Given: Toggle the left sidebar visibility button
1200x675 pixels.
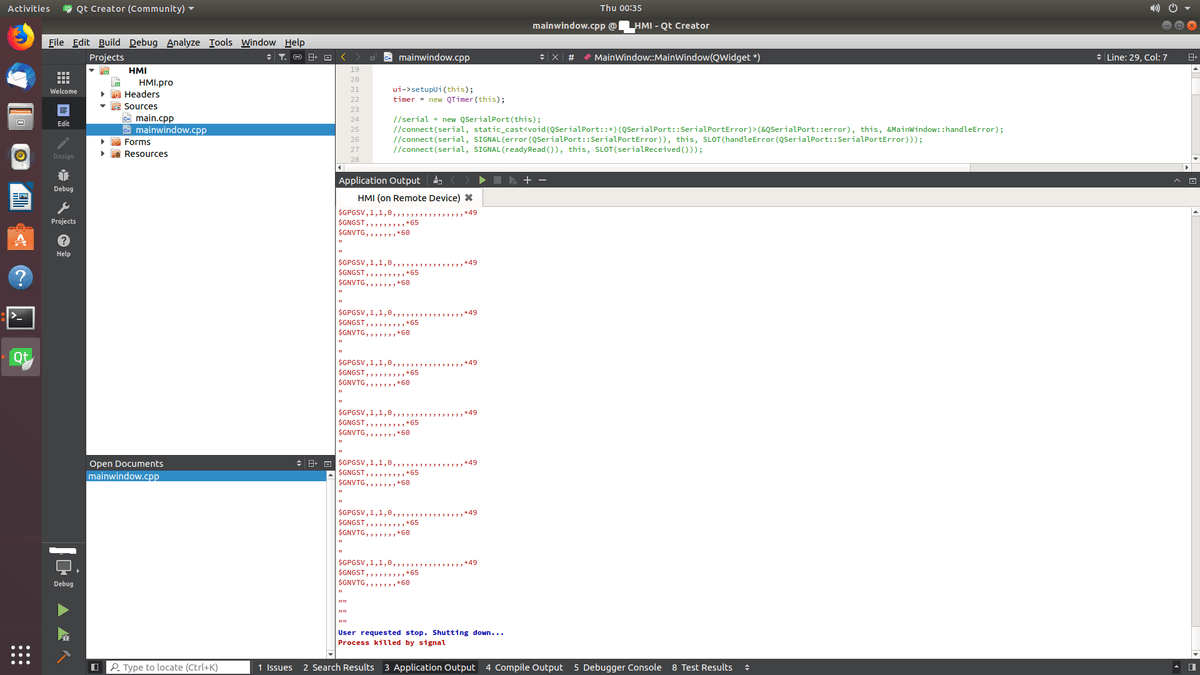Looking at the screenshot, I should pyautogui.click(x=94, y=667).
